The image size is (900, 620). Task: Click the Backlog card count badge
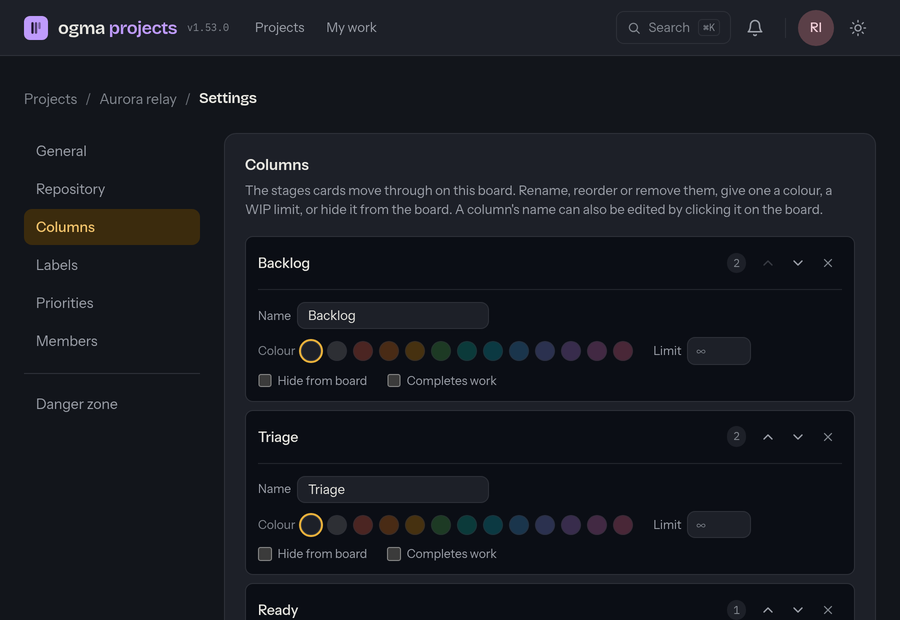click(x=736, y=263)
